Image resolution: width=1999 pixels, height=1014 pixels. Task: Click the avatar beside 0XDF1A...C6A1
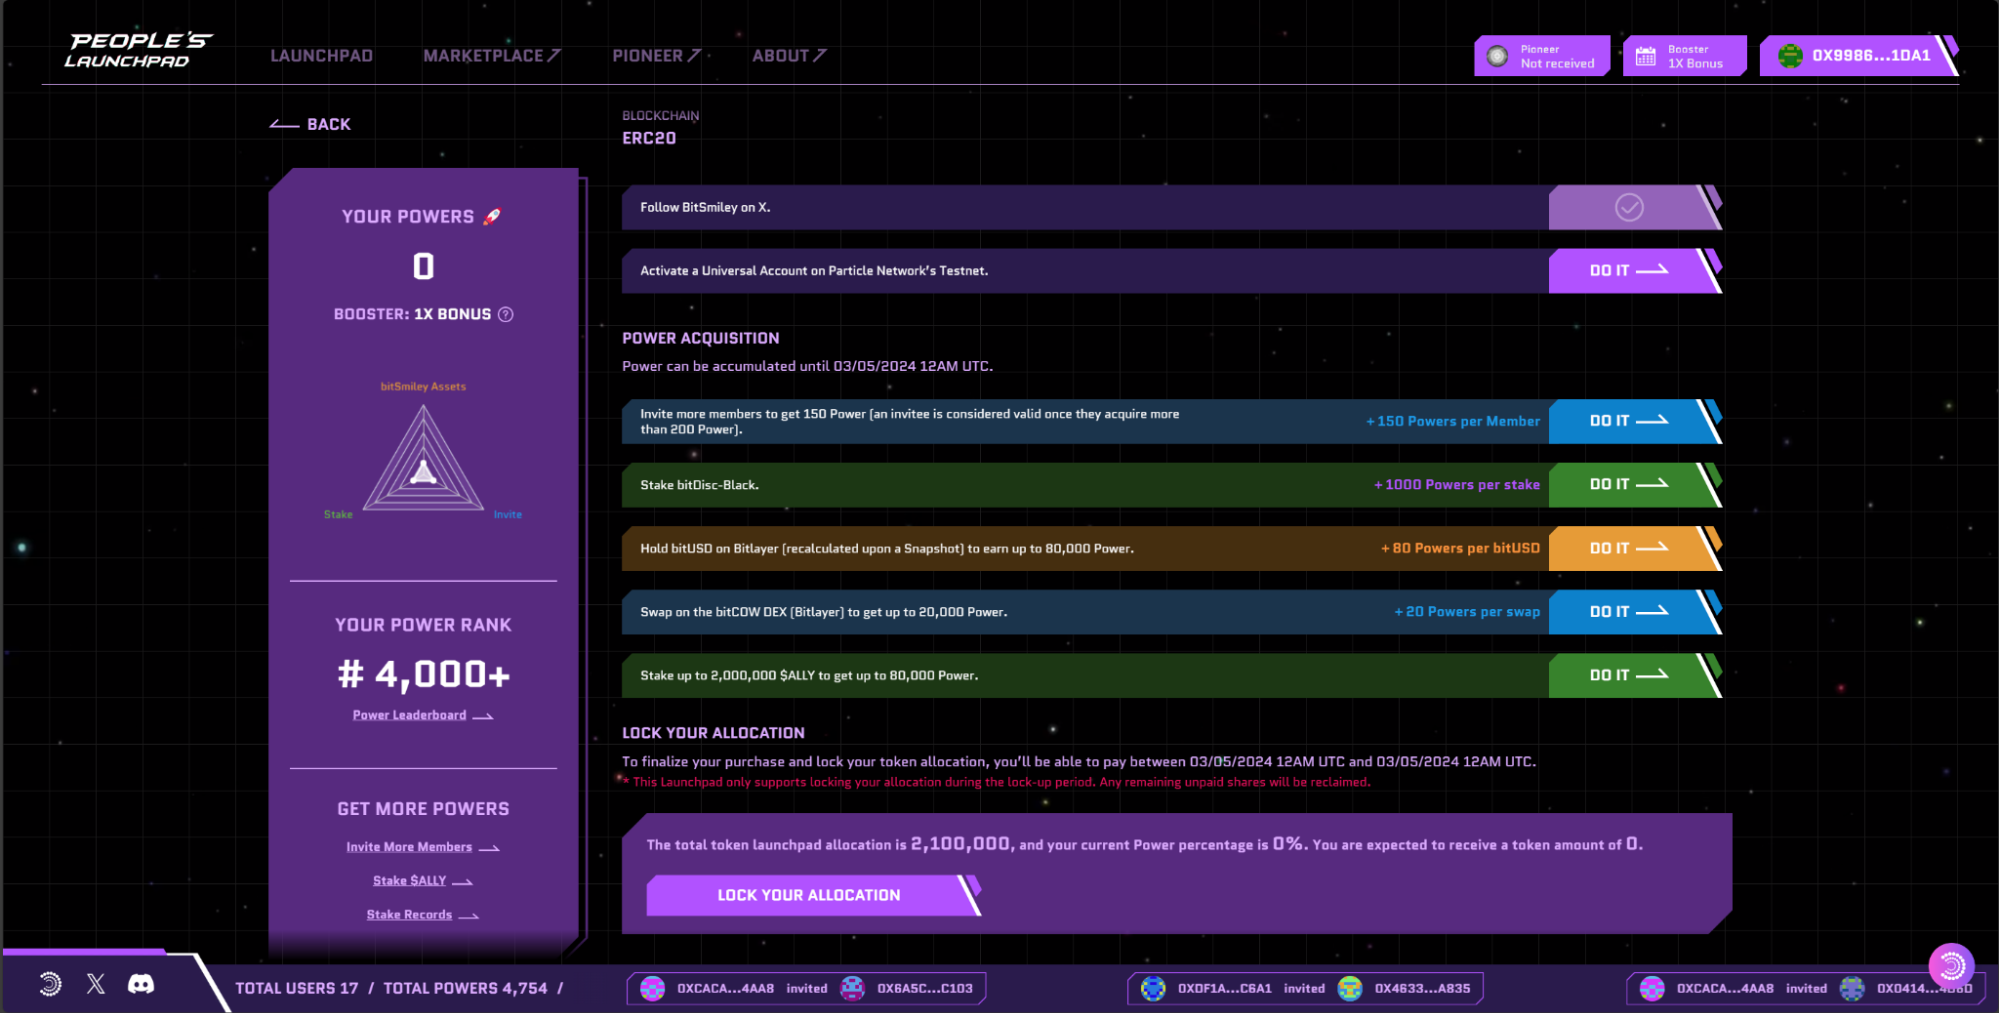click(x=1153, y=988)
